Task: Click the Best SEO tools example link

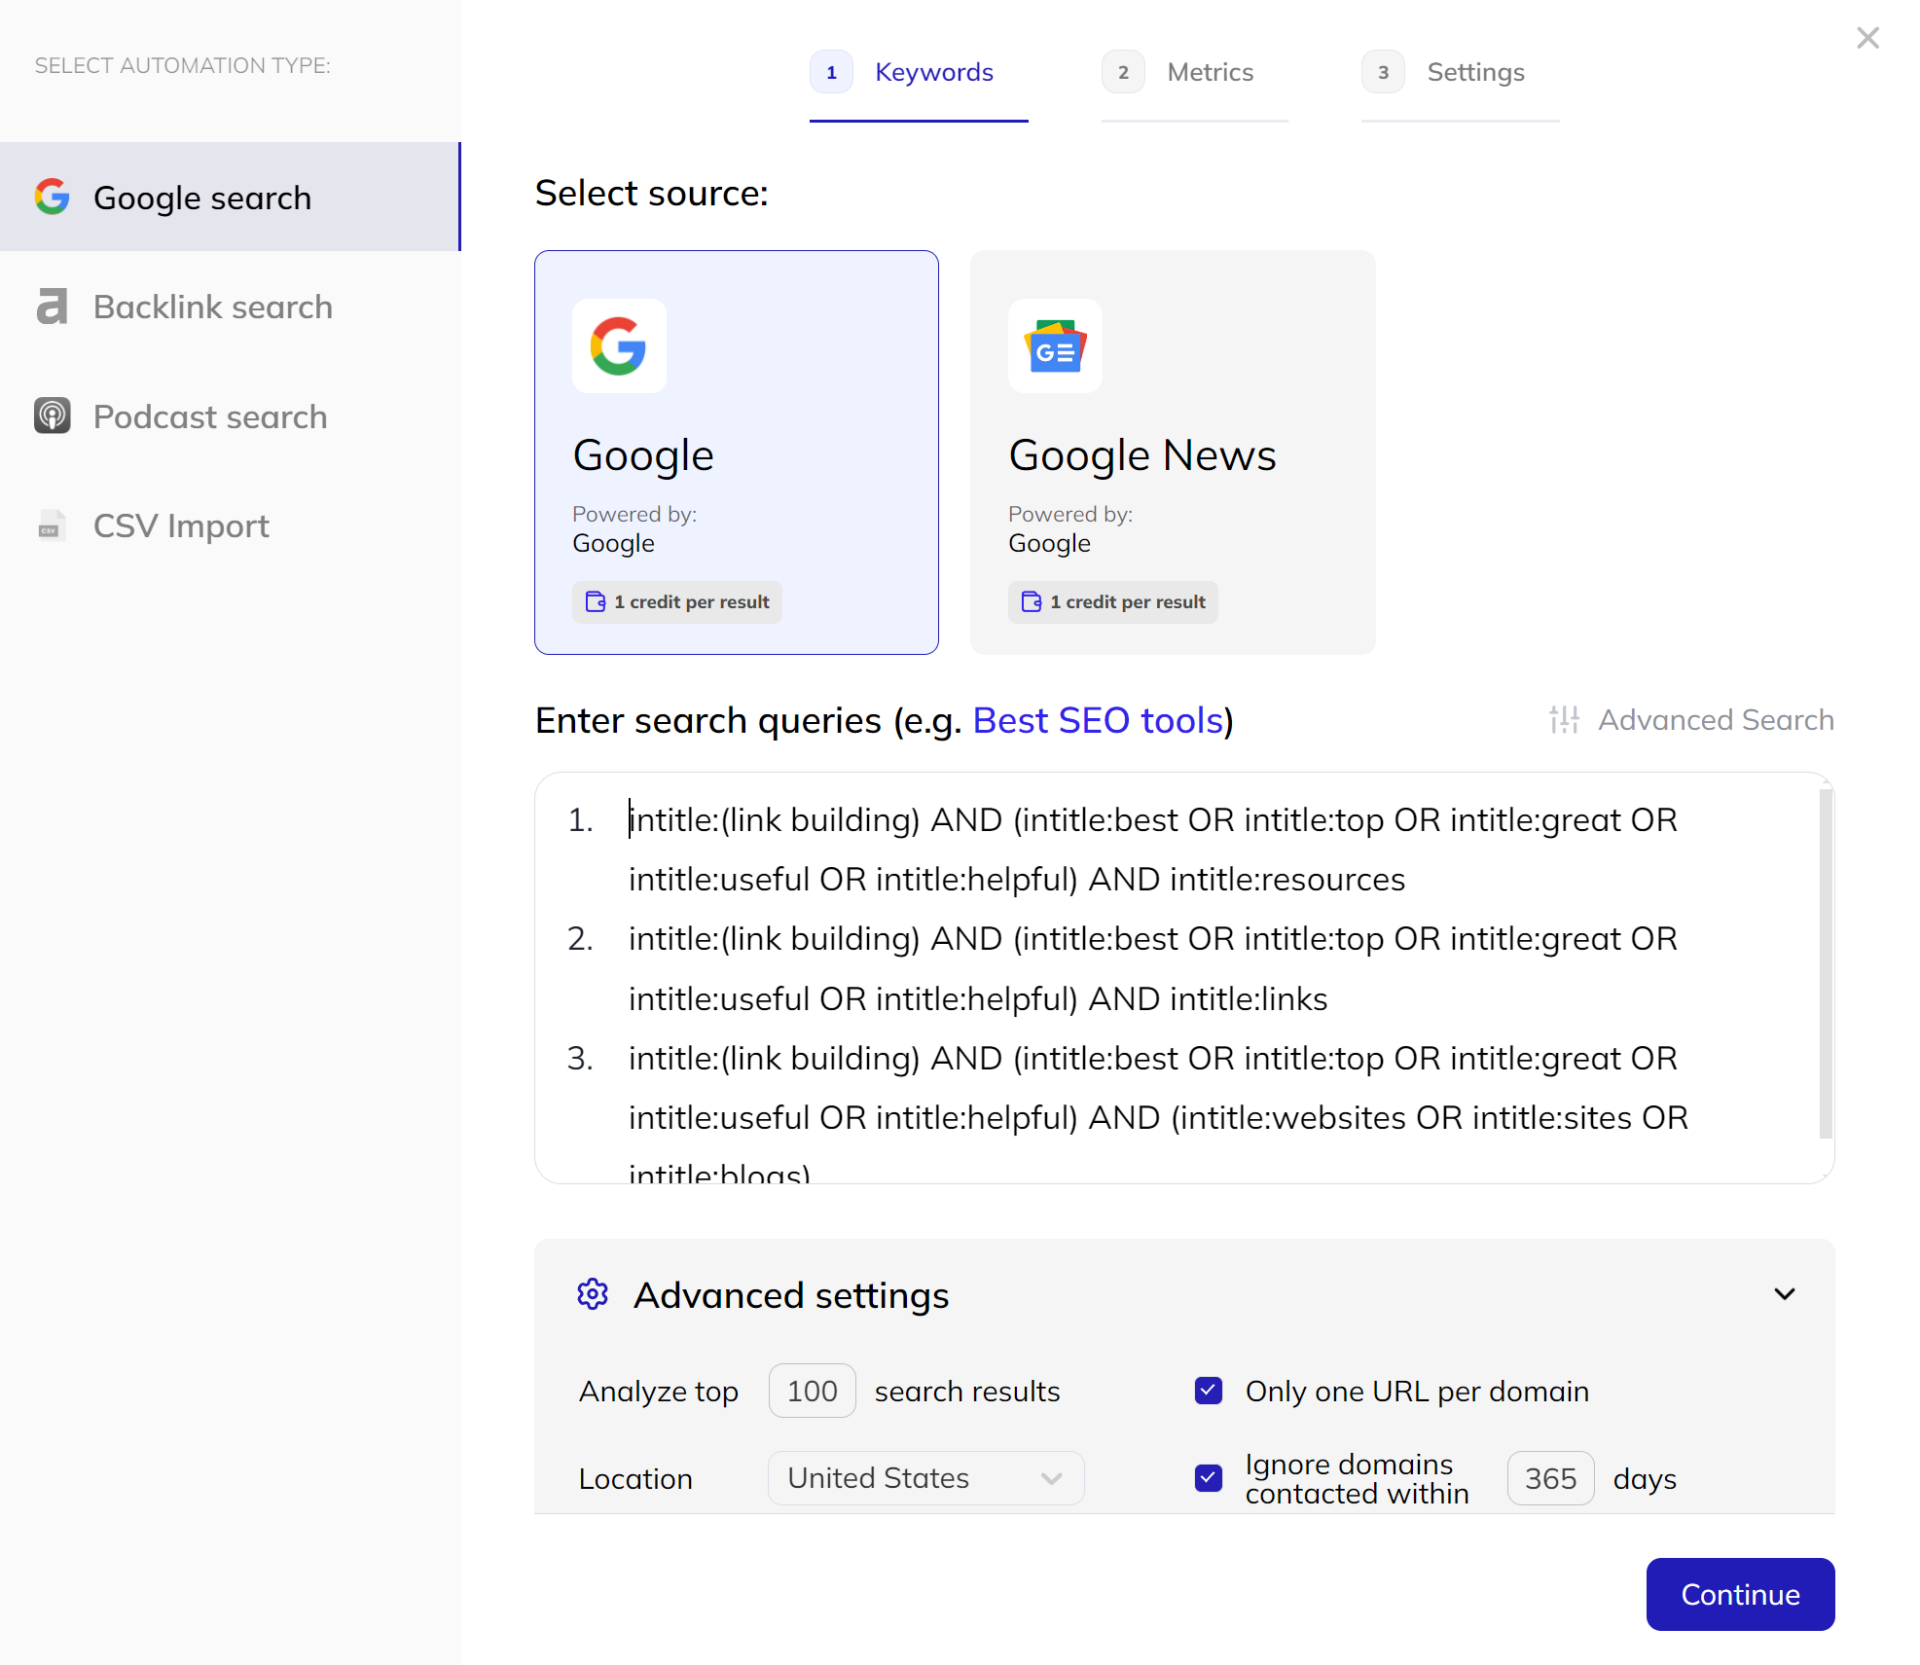Action: pyautogui.click(x=1098, y=720)
